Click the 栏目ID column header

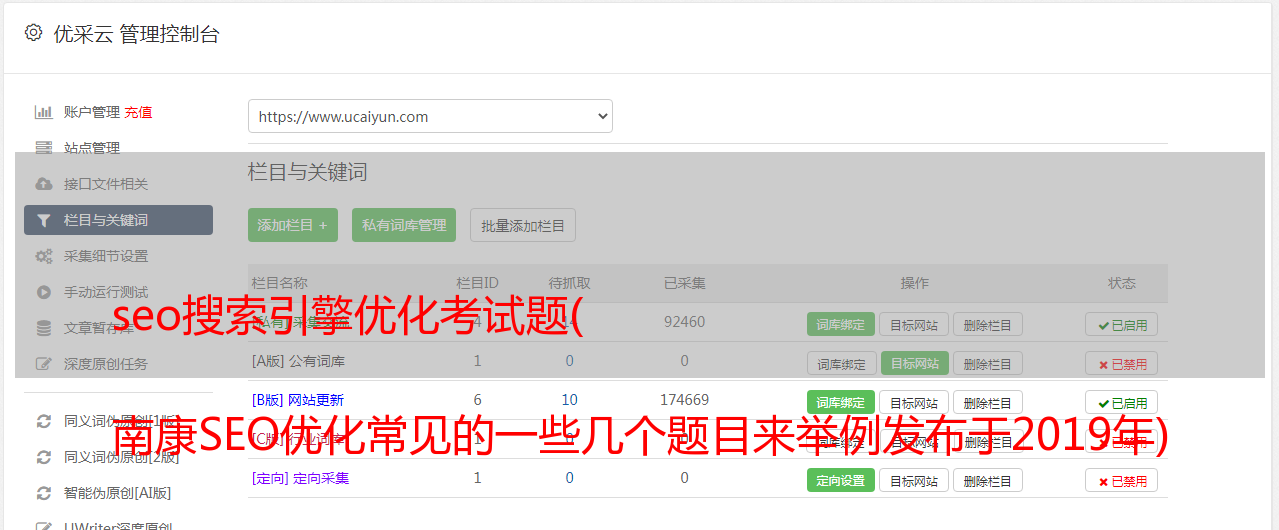point(477,283)
